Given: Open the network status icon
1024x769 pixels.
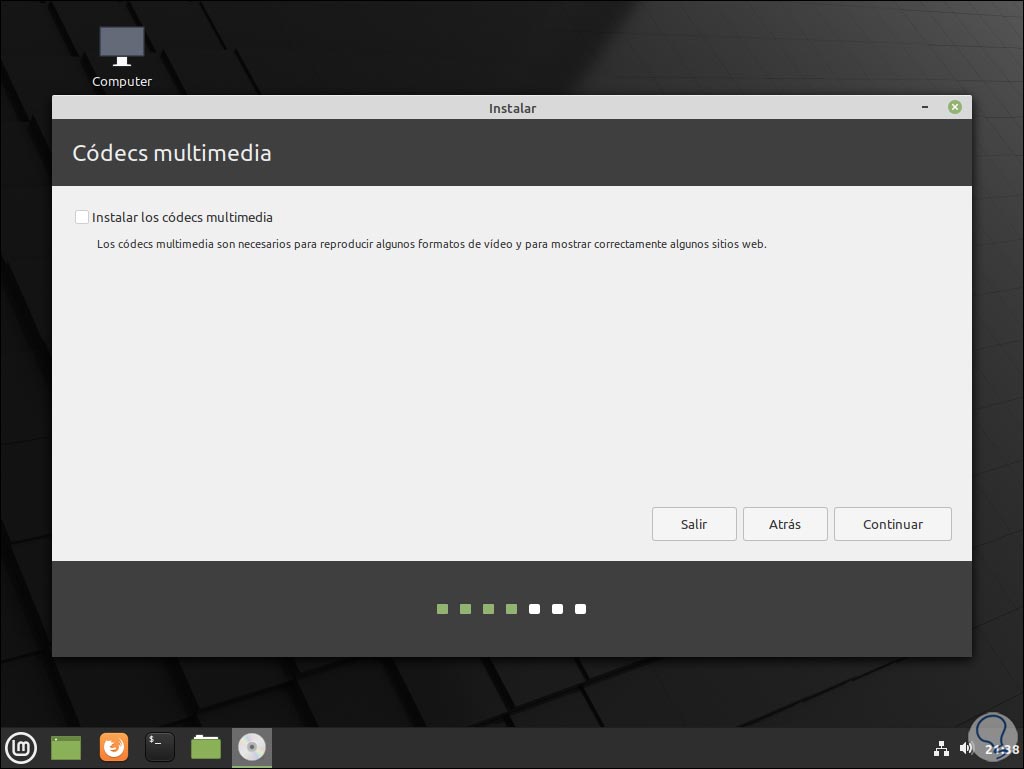Looking at the screenshot, I should pyautogui.click(x=941, y=747).
